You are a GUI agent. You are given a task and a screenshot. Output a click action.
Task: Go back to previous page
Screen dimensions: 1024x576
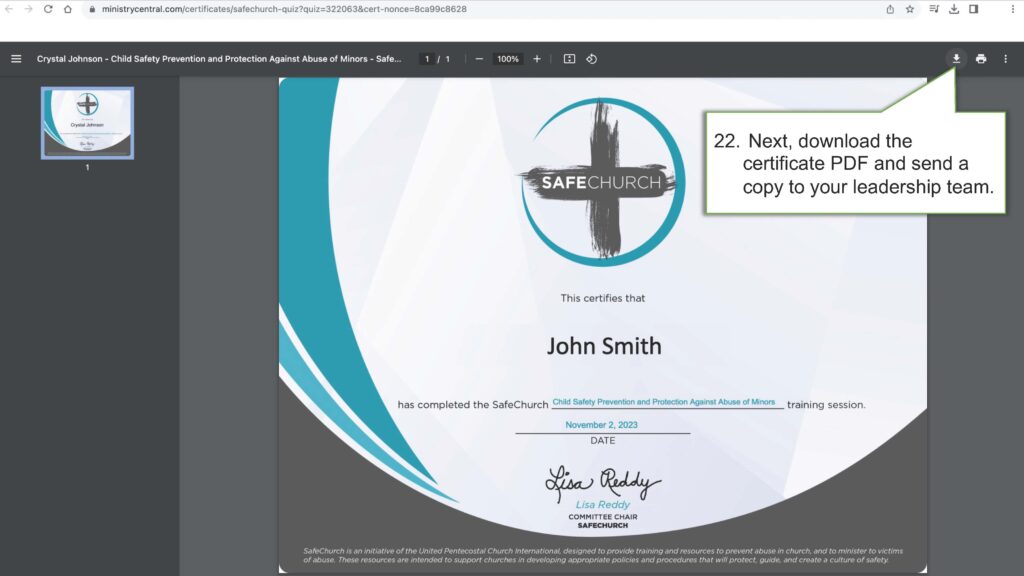coord(9,9)
